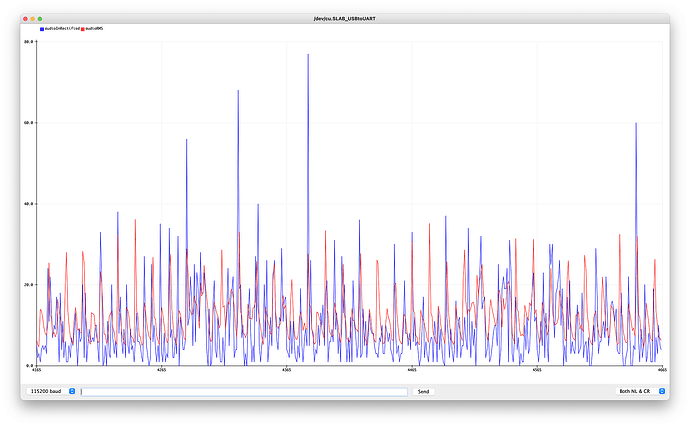Open the 115200 baud rate dropdown
Image resolution: width=690 pixels, height=427 pixels.
pos(51,391)
